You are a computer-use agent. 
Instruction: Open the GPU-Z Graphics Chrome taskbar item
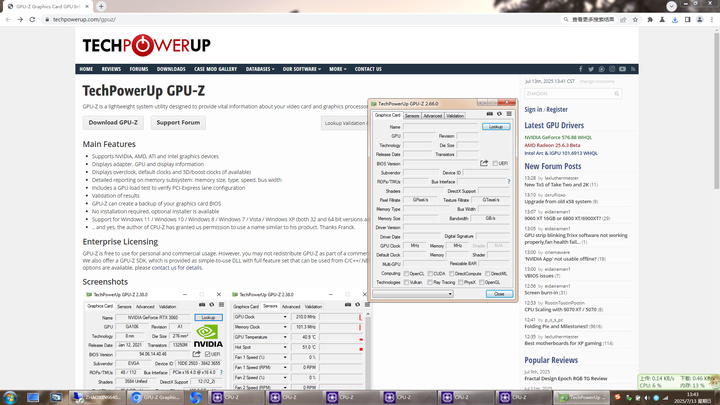point(156,397)
